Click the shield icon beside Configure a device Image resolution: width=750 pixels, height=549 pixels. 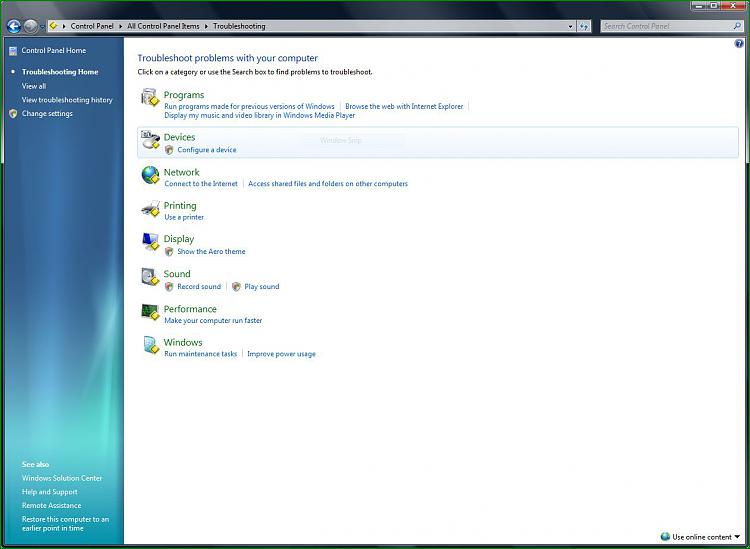coord(169,150)
